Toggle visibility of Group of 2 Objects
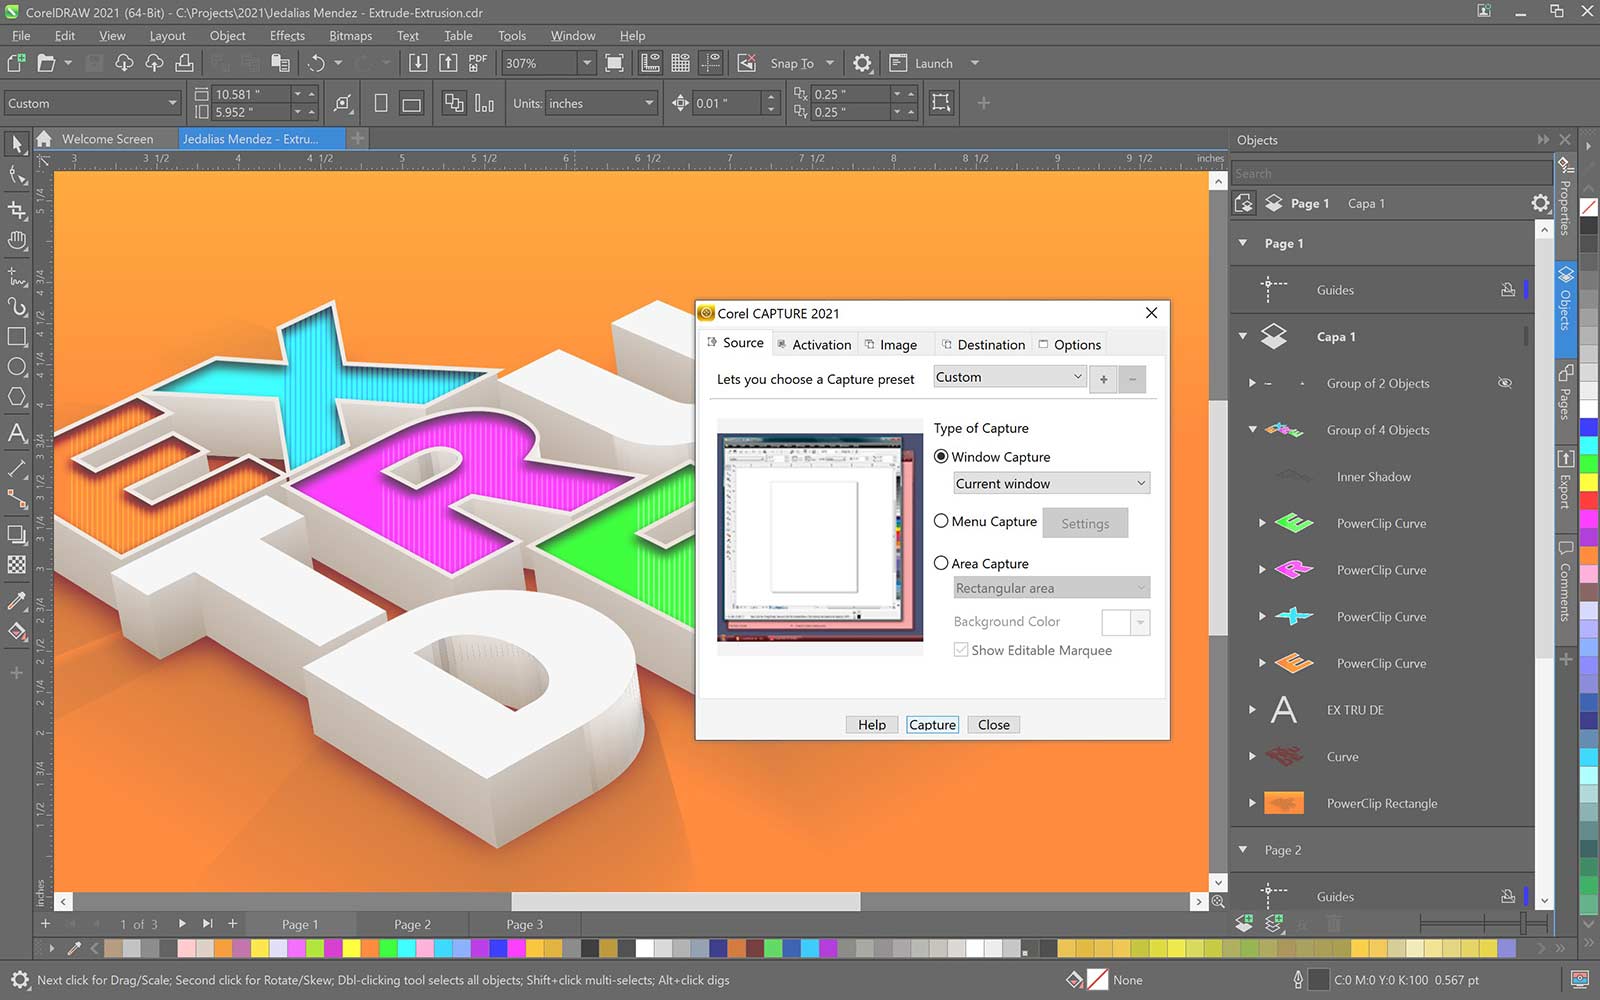Screen dimensions: 1600x1000 pos(1504,383)
